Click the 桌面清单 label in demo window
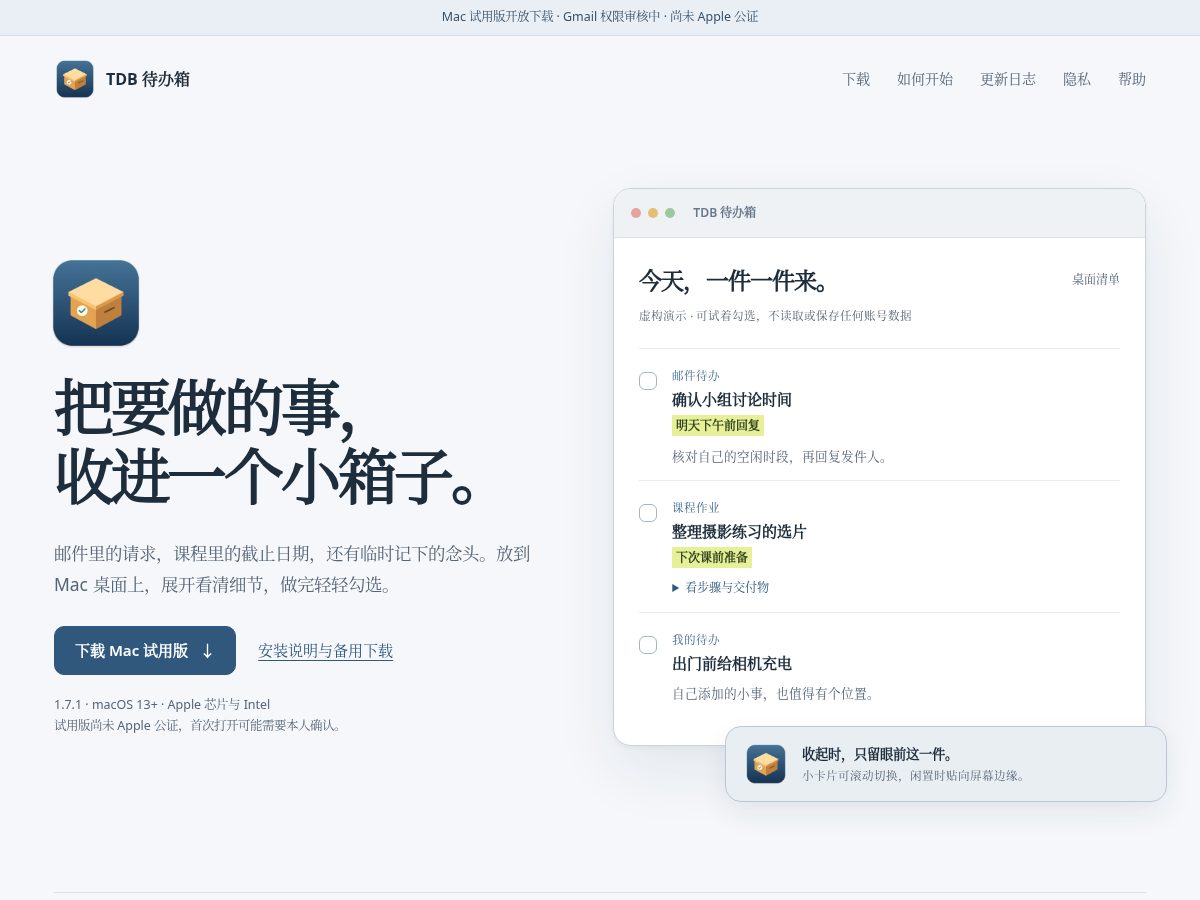 coord(1096,279)
